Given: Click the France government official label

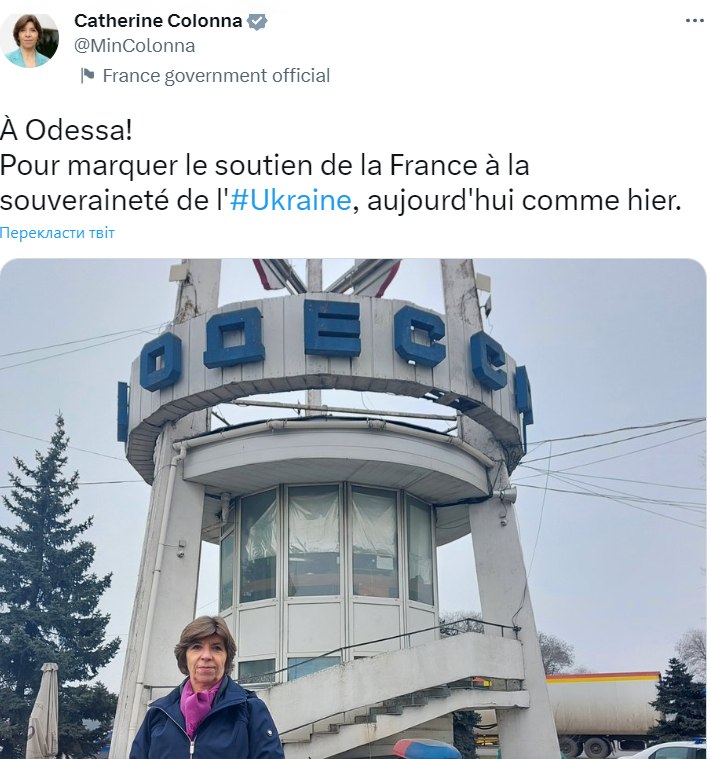Looking at the screenshot, I should point(216,76).
